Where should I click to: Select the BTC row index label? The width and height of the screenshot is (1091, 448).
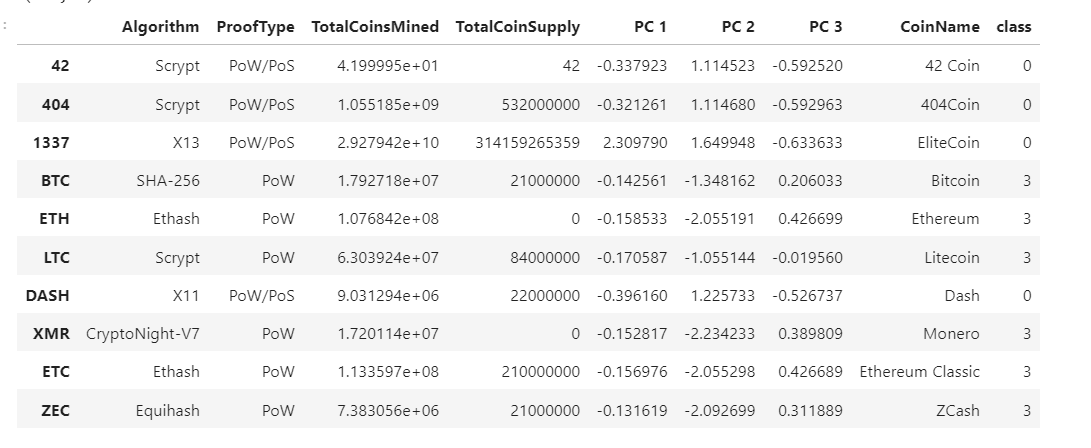(x=55, y=181)
